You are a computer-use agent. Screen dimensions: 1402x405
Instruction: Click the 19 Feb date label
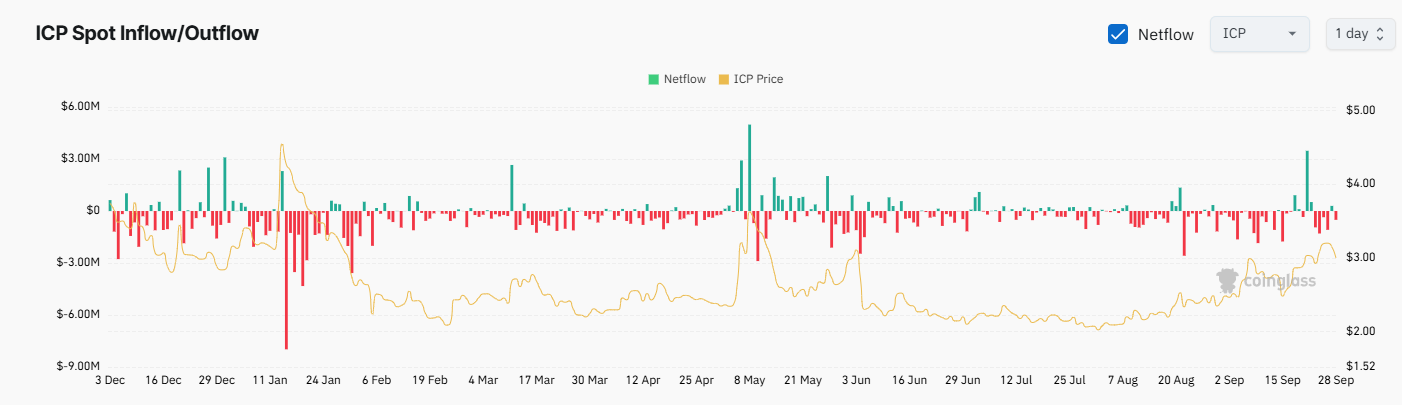point(430,381)
